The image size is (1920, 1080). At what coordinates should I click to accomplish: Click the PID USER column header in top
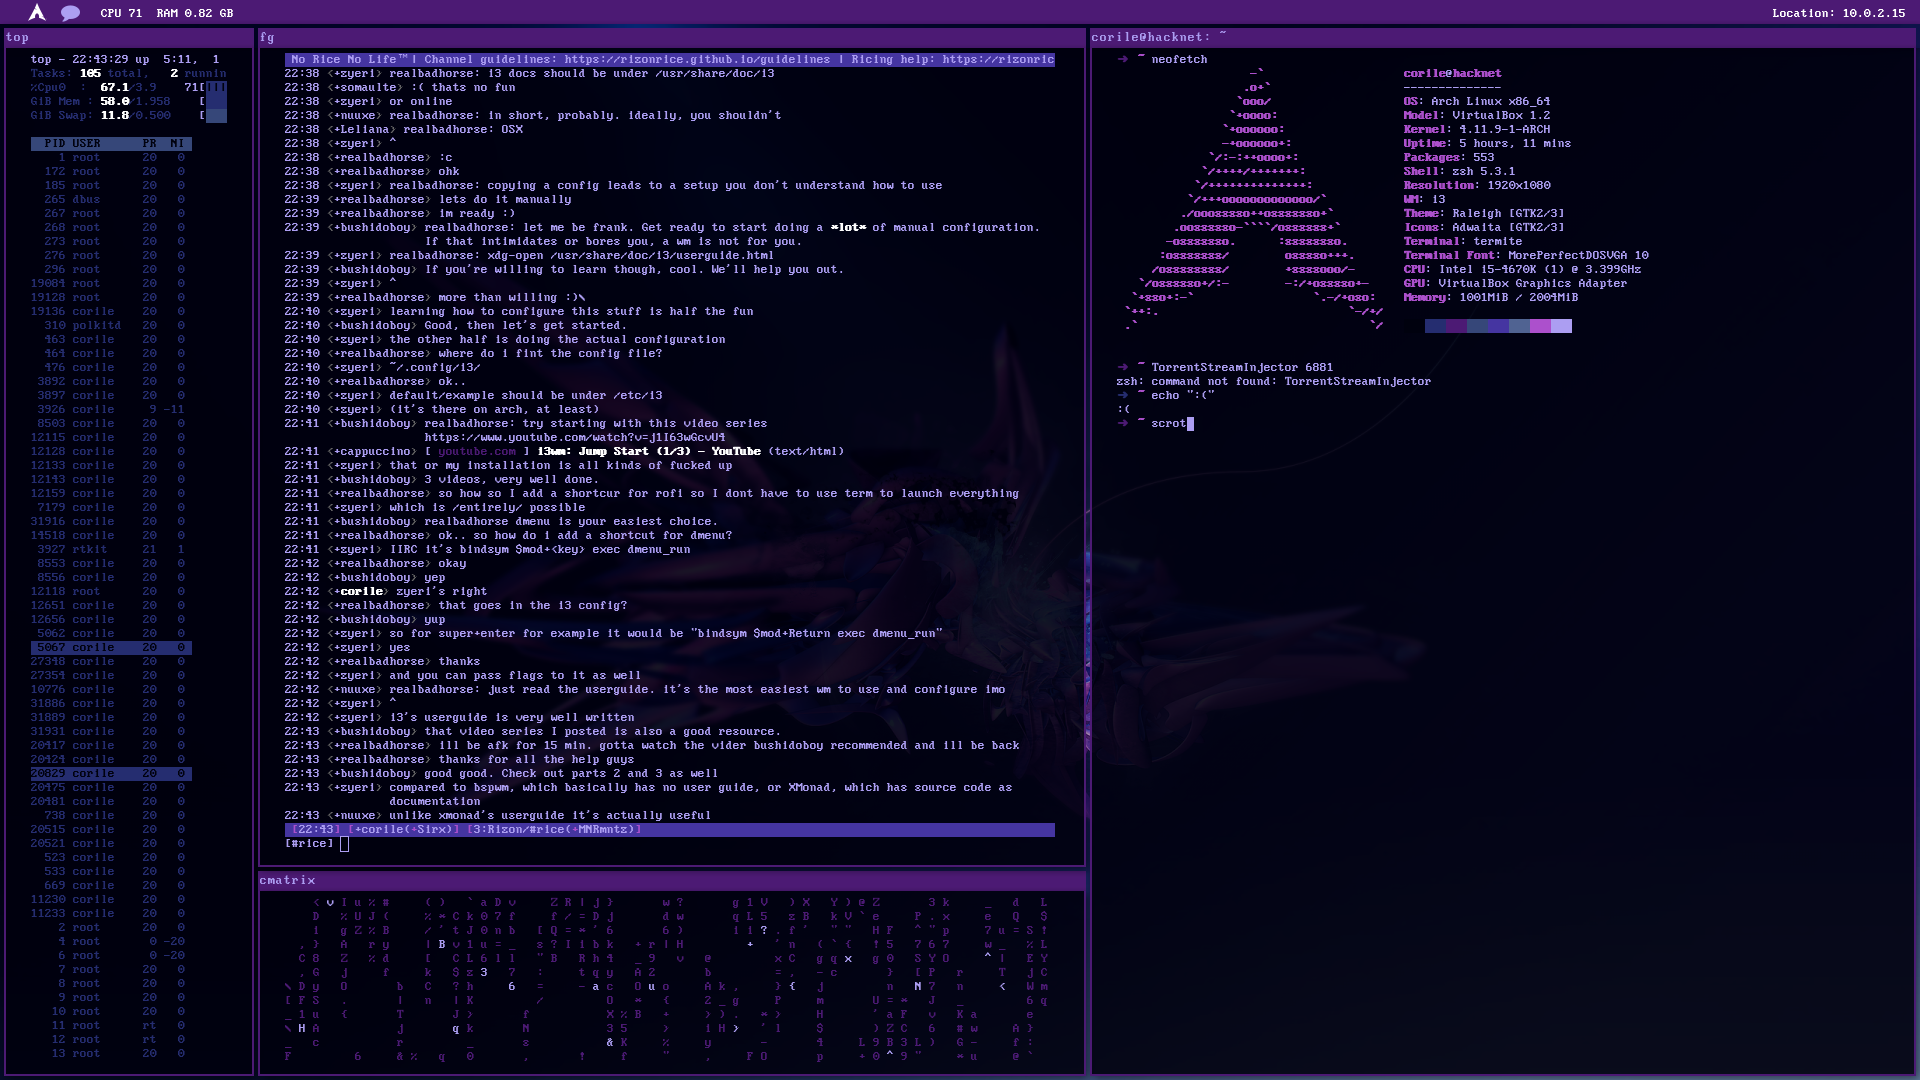(x=73, y=143)
